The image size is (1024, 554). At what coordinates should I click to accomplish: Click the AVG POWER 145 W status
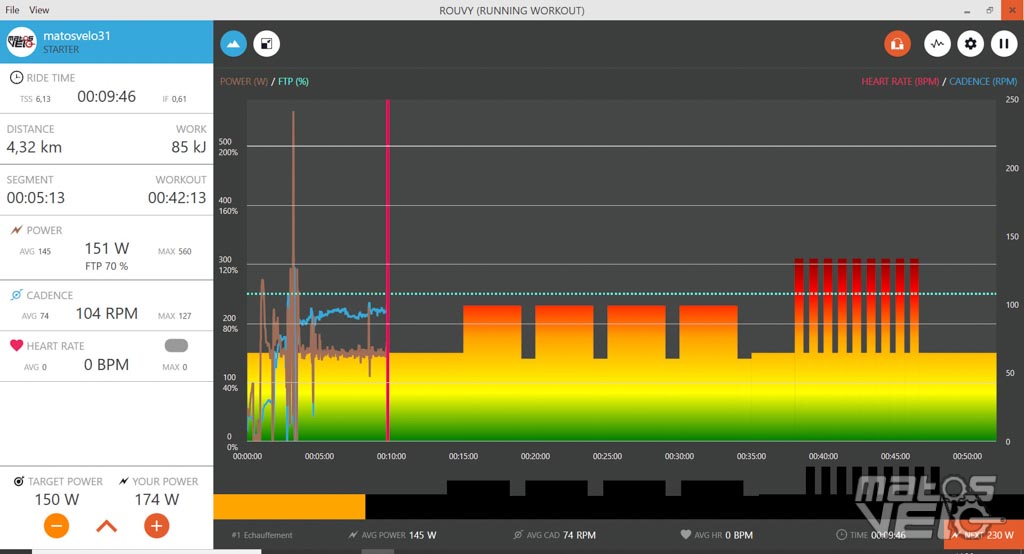click(x=392, y=535)
